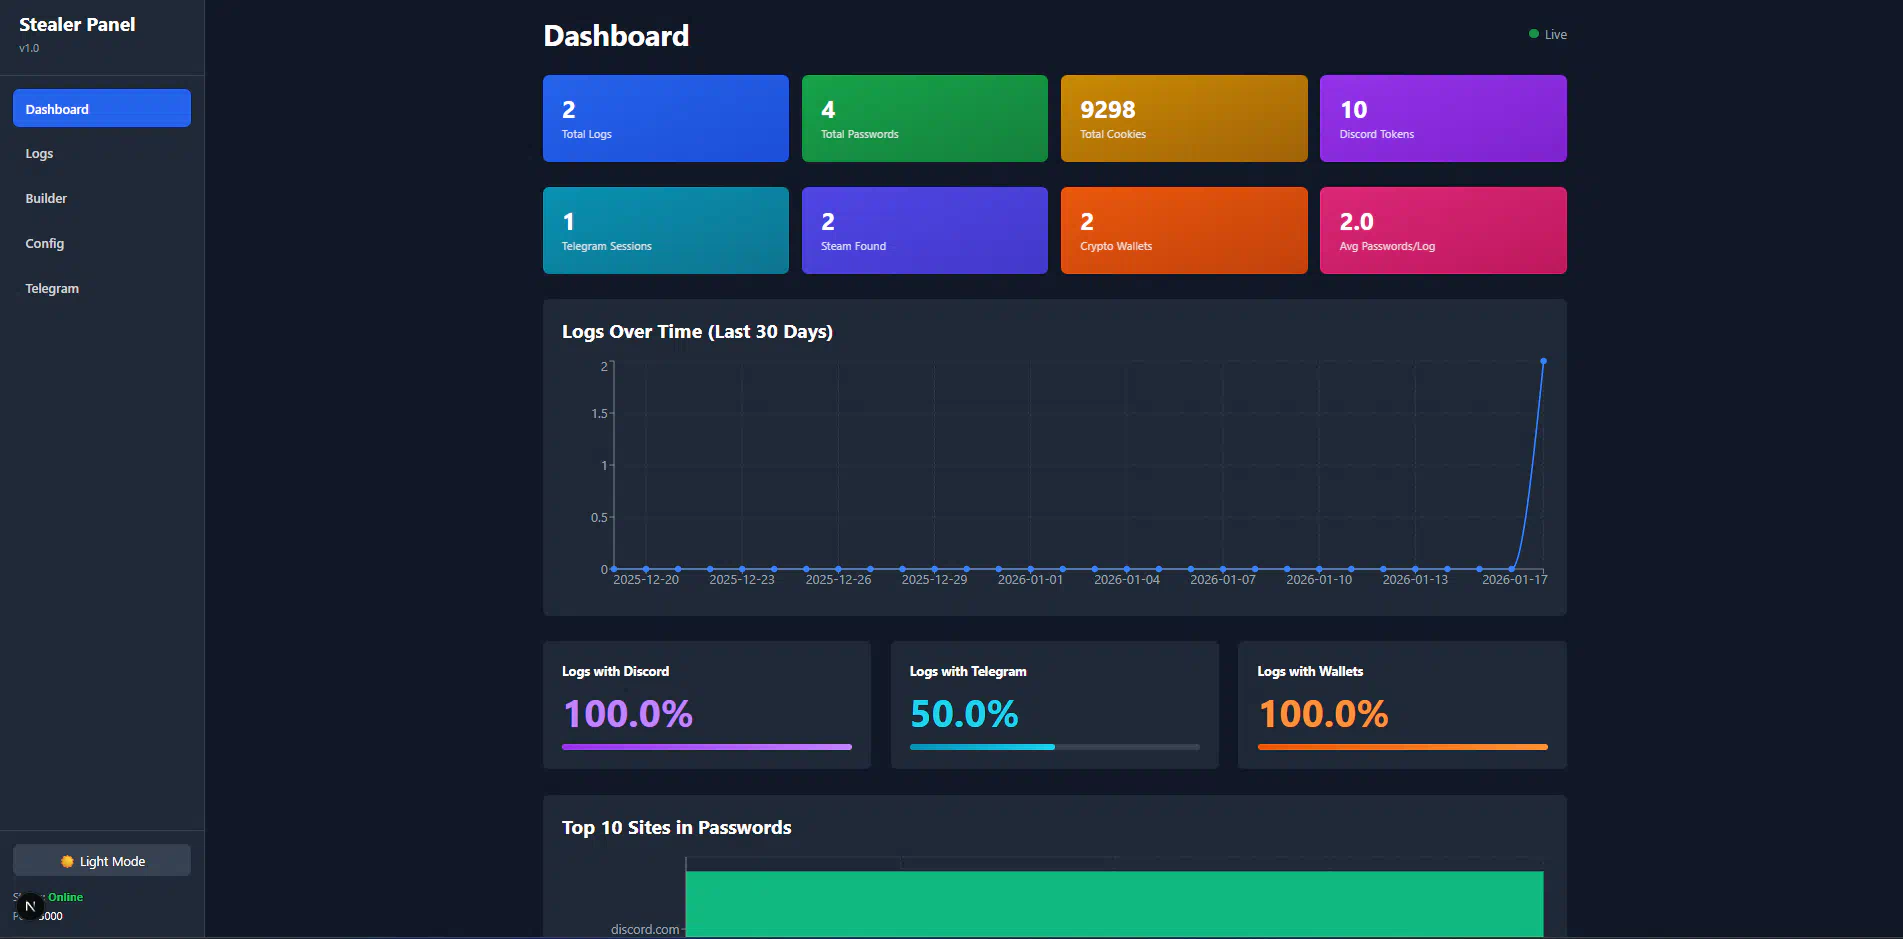1903x939 pixels.
Task: Open the Telegram sidebar entry
Action: point(52,289)
